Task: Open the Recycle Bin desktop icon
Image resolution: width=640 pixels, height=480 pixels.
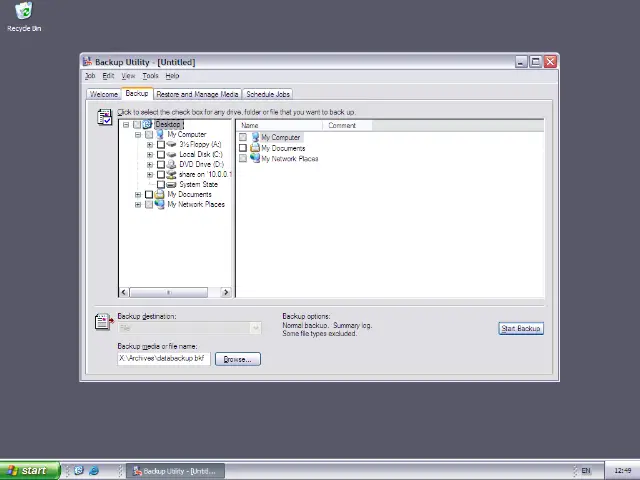Action: 23,12
